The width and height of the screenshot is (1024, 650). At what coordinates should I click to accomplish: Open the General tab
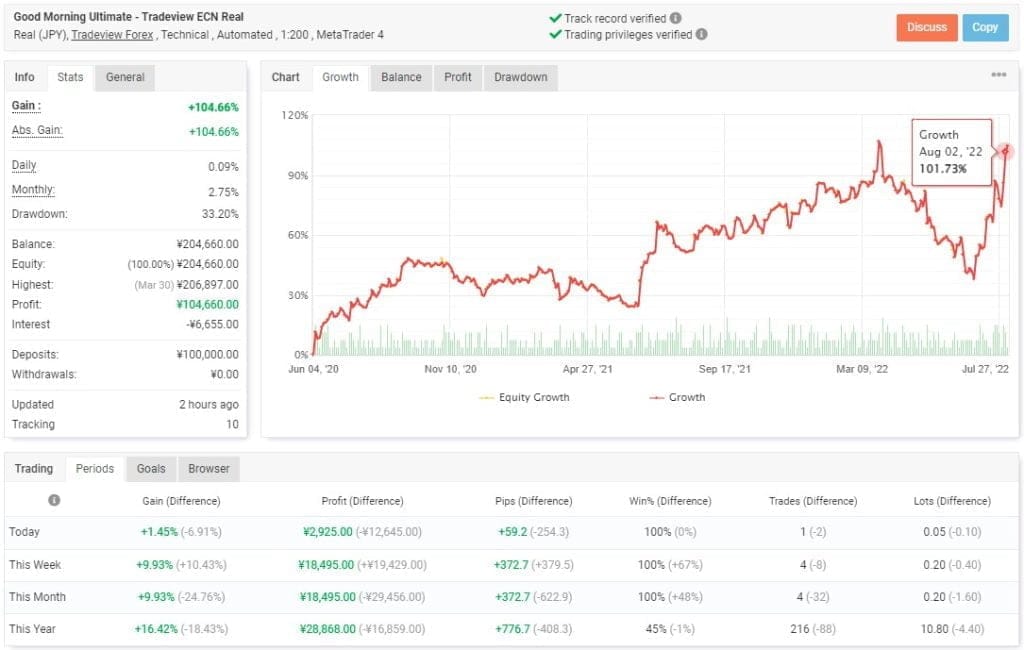(124, 77)
